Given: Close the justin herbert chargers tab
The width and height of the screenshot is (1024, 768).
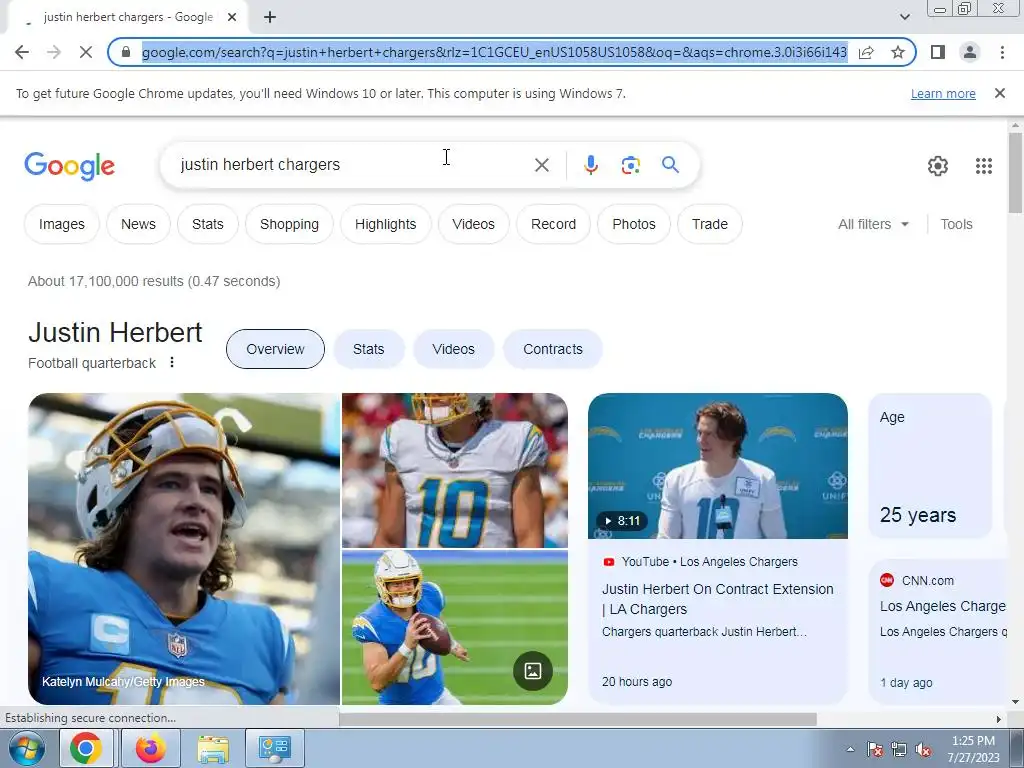Looking at the screenshot, I should tap(232, 17).
